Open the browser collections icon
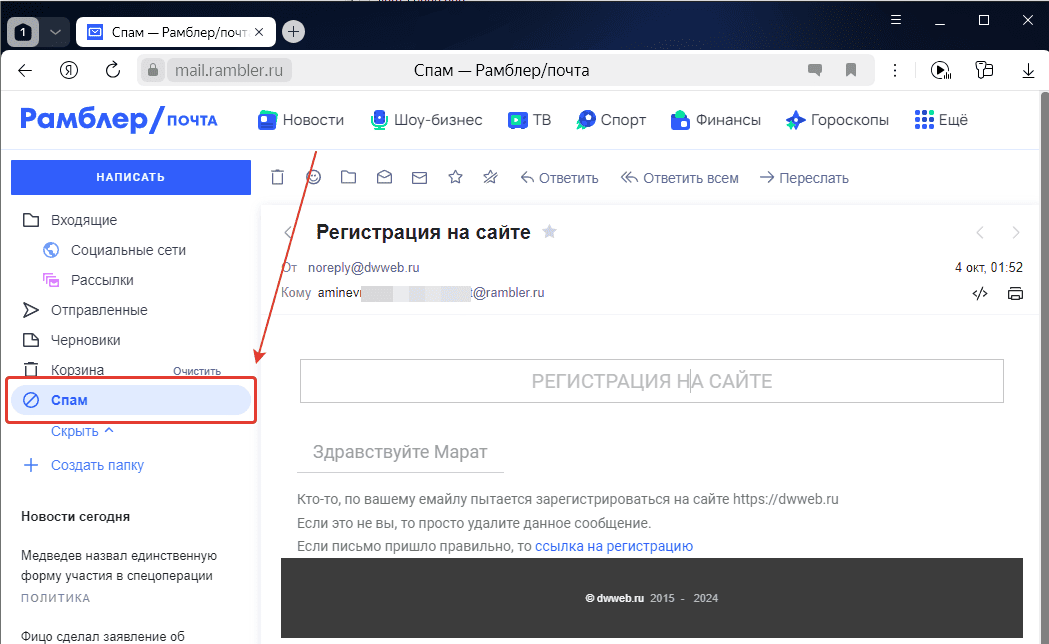The height and width of the screenshot is (644, 1049). pos(984,70)
